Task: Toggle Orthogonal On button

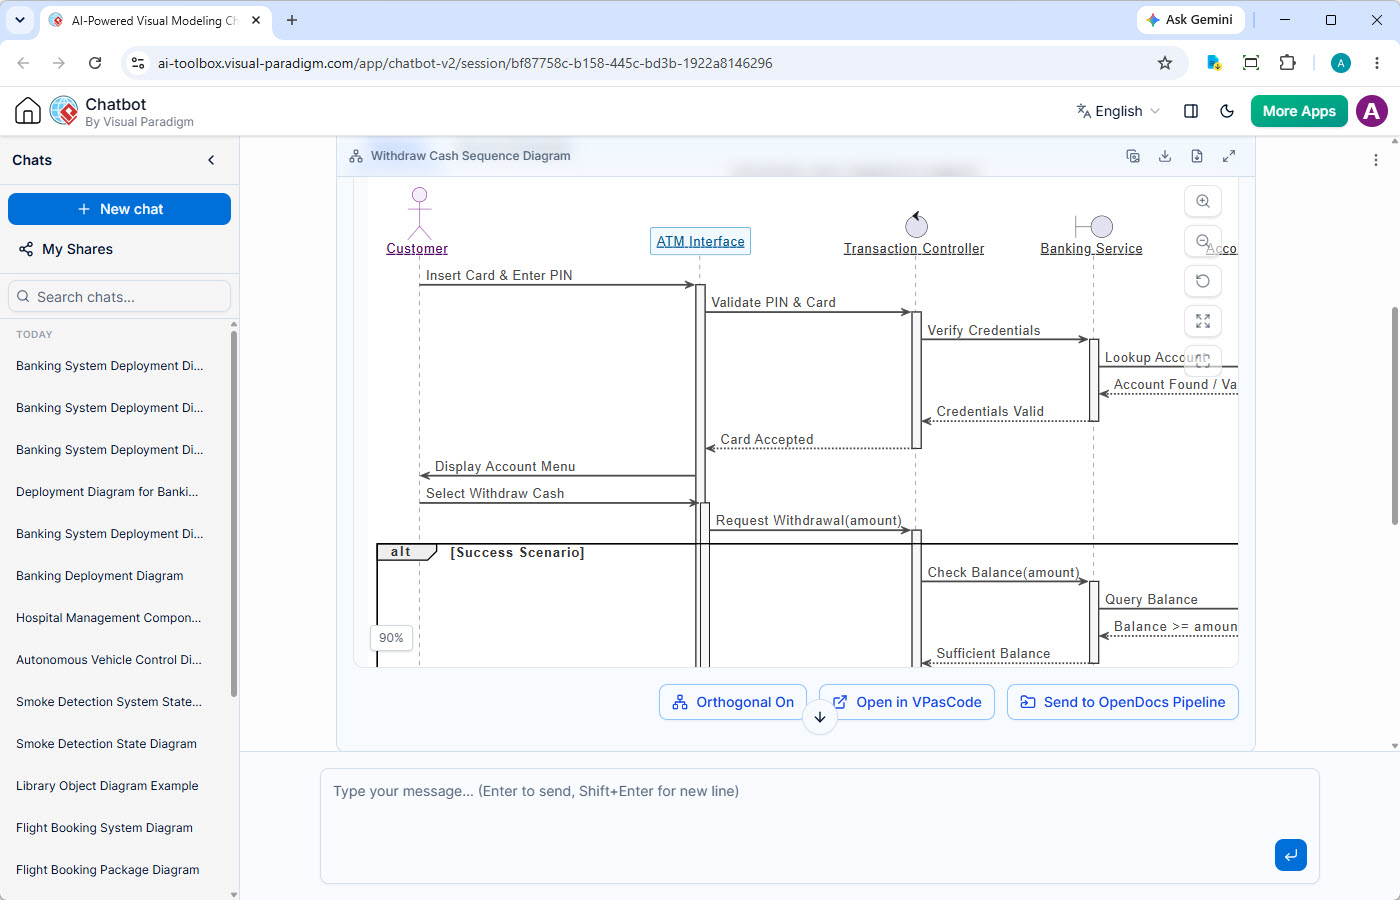Action: [x=733, y=702]
